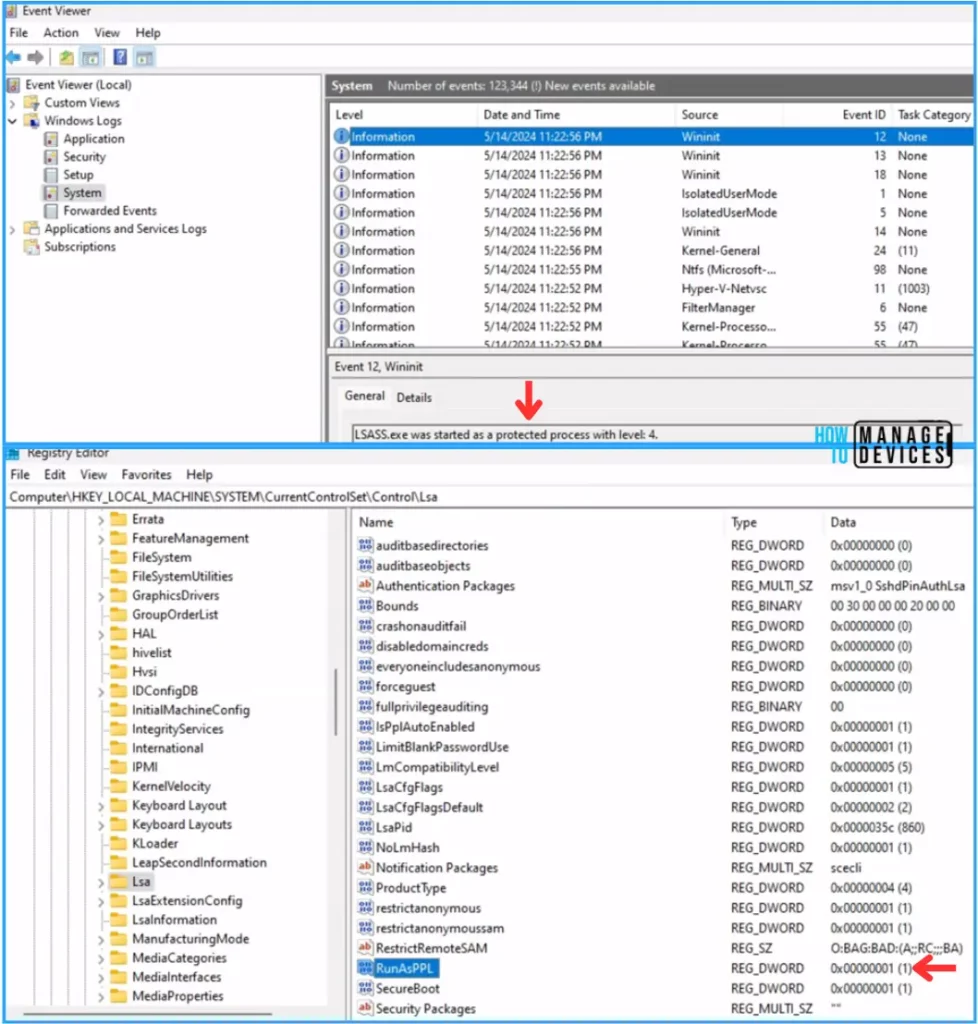Image resolution: width=978 pixels, height=1024 pixels.
Task: Select the IsPplAutoEnabled value
Action: (x=425, y=727)
